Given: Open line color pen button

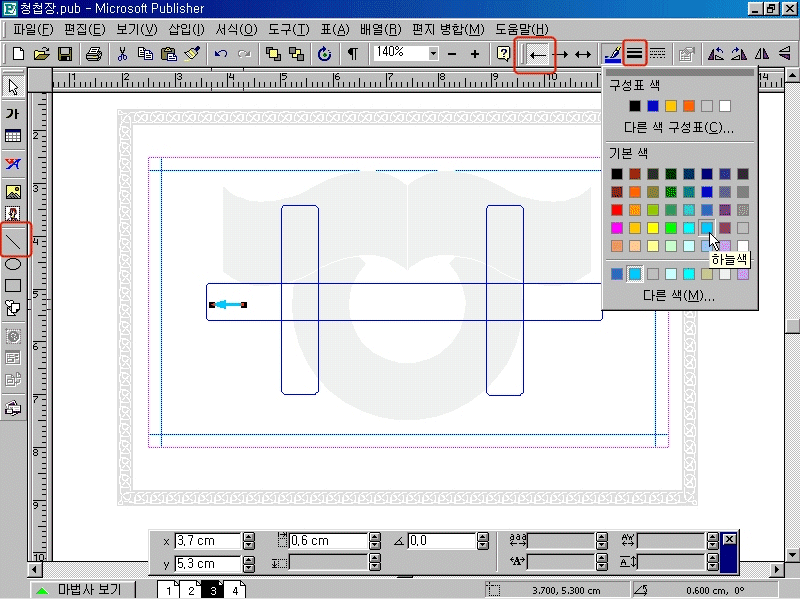Looking at the screenshot, I should pyautogui.click(x=612, y=54).
